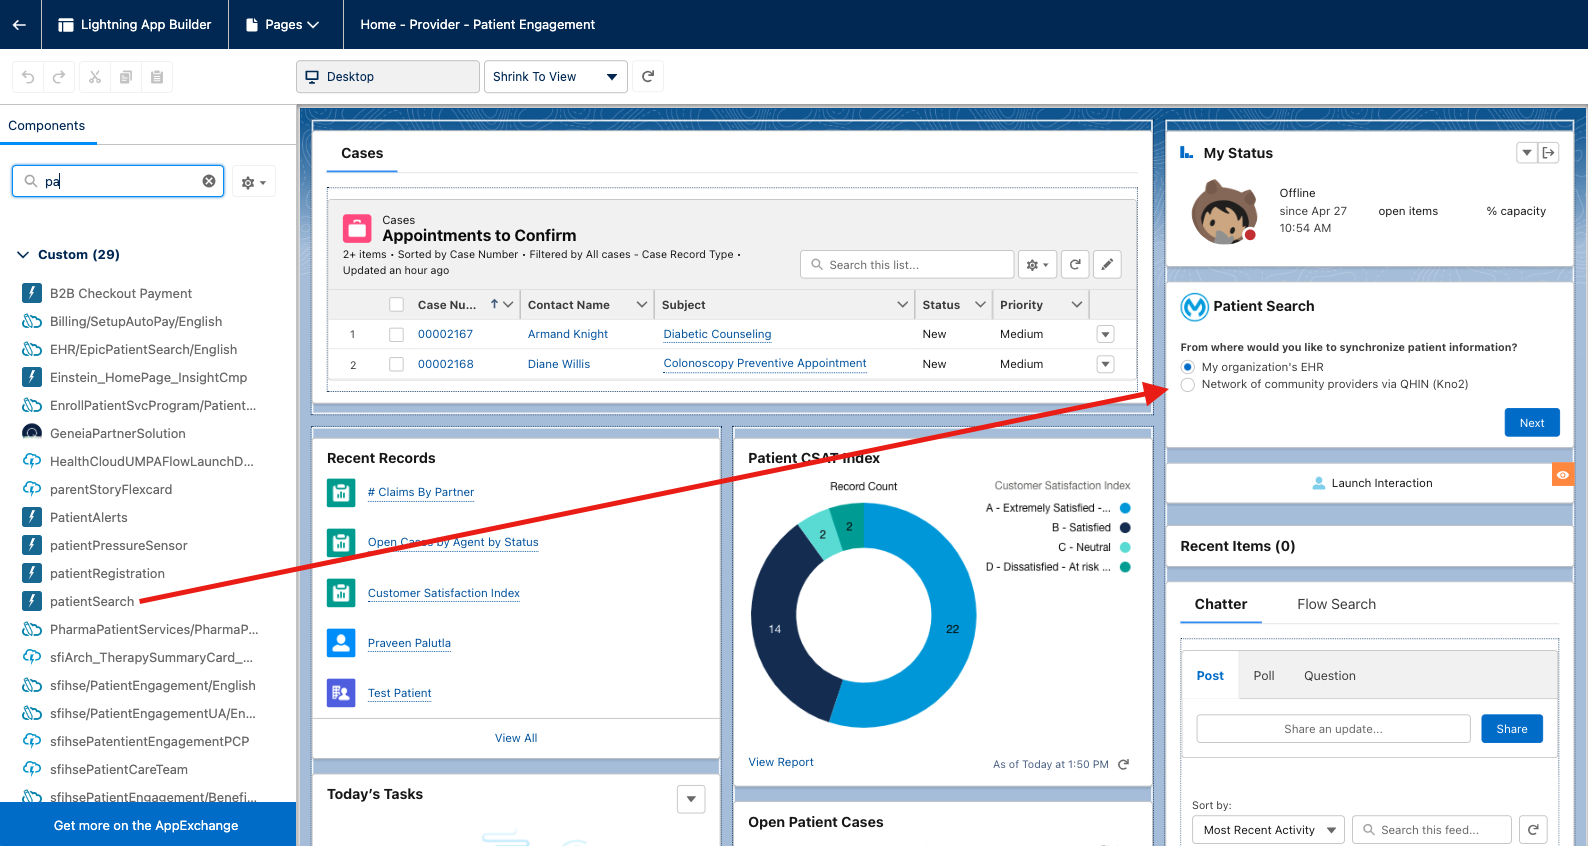Select the Post publisher tab
This screenshot has width=1588, height=846.
pos(1210,676)
